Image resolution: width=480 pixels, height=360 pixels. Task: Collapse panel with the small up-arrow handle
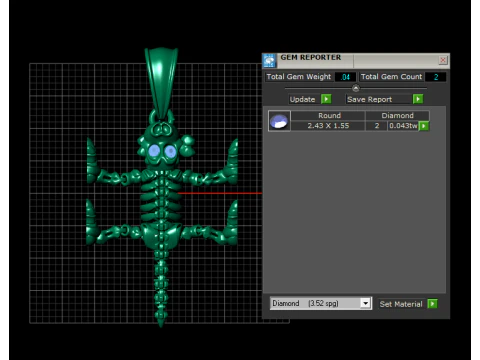(x=356, y=88)
